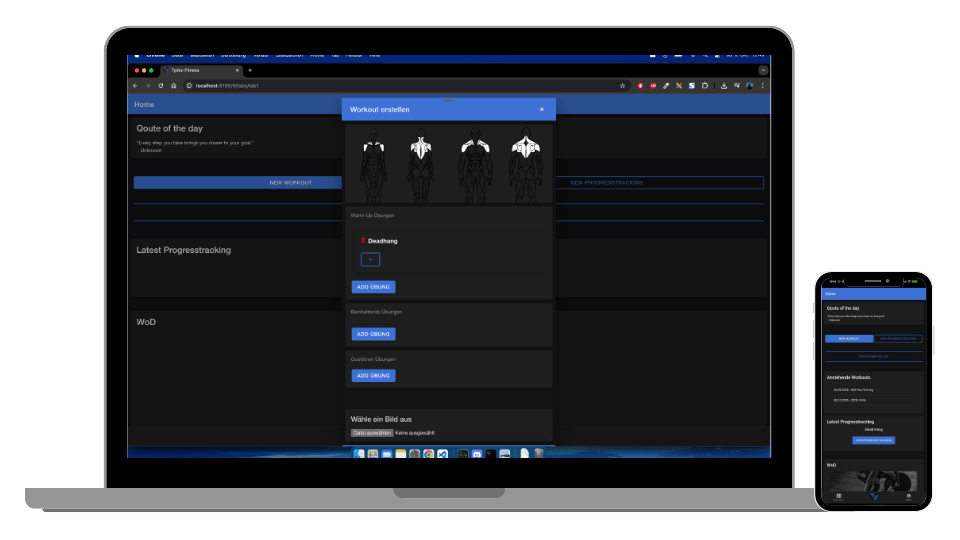The width and height of the screenshot is (960, 540).
Task: Click the Deadhang exercise name
Action: [383, 241]
